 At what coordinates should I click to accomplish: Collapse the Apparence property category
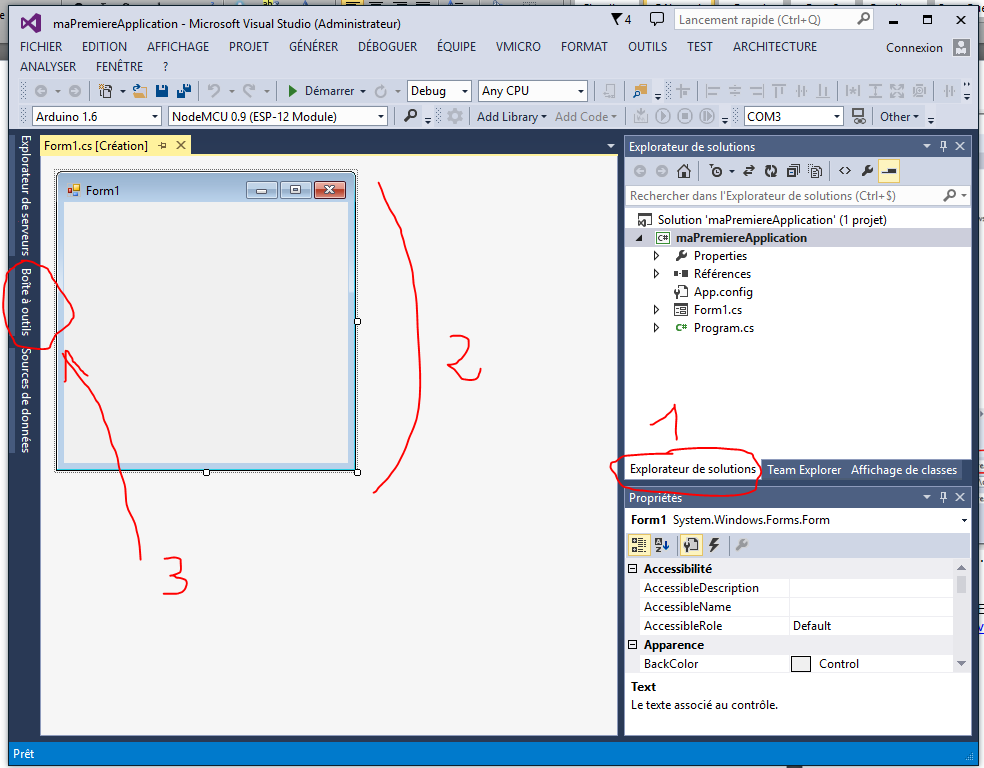(633, 644)
